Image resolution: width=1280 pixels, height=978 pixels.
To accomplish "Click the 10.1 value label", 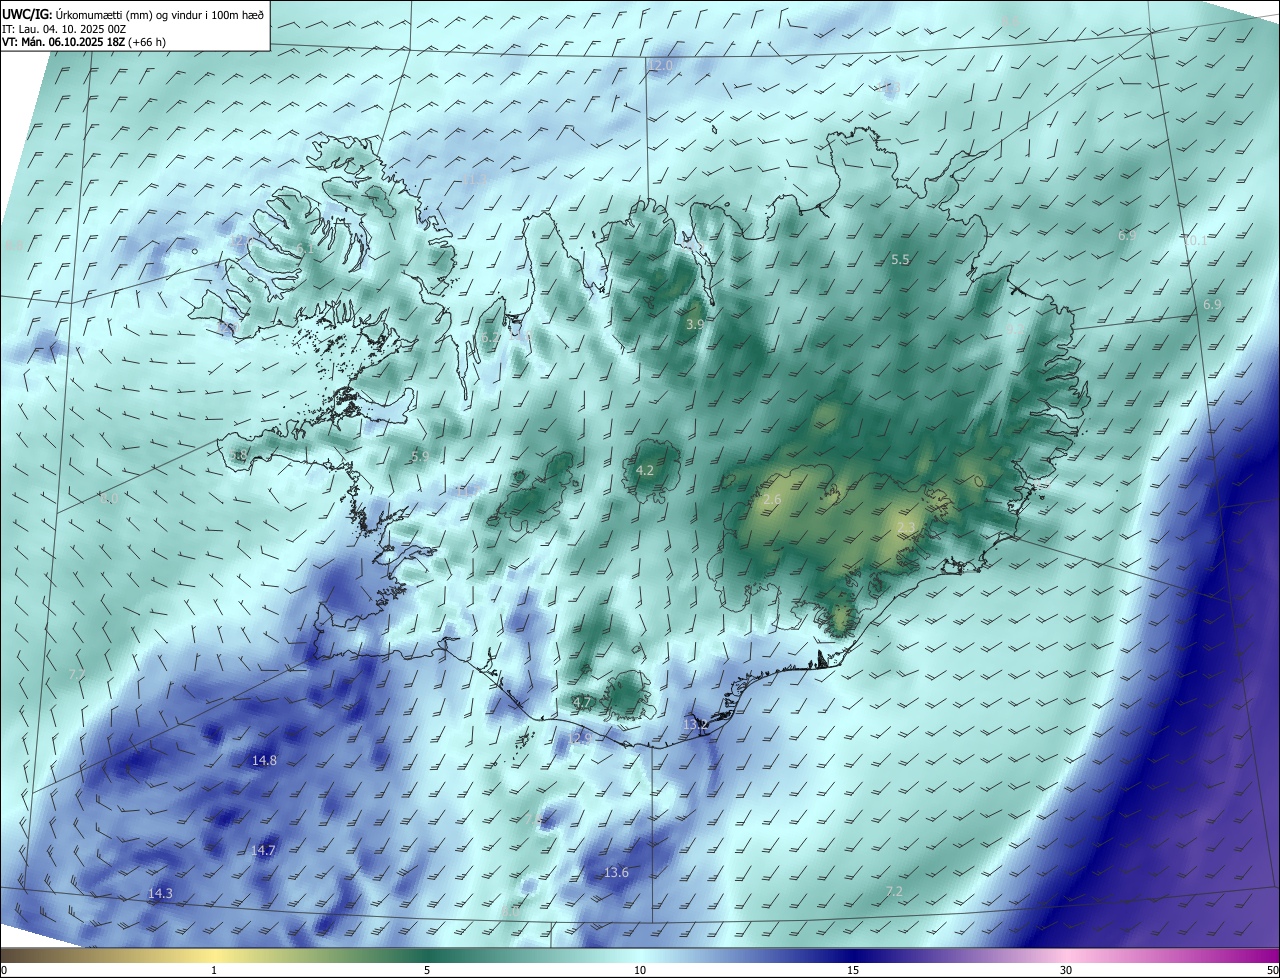I will pyautogui.click(x=1196, y=241).
